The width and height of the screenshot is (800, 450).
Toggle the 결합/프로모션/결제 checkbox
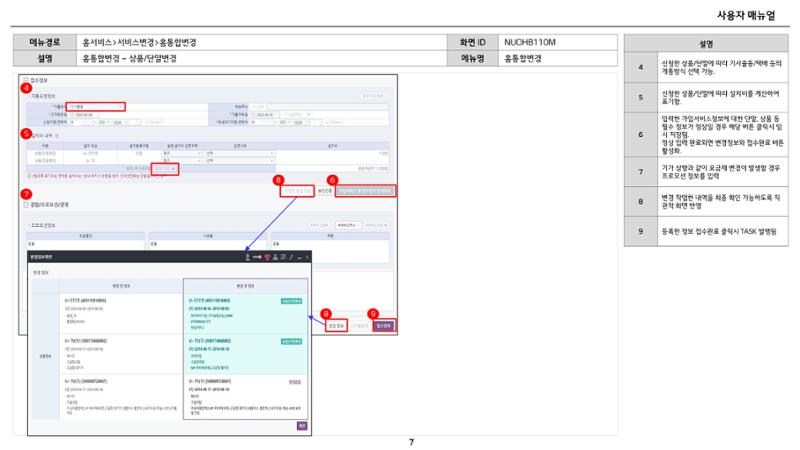[x=26, y=205]
